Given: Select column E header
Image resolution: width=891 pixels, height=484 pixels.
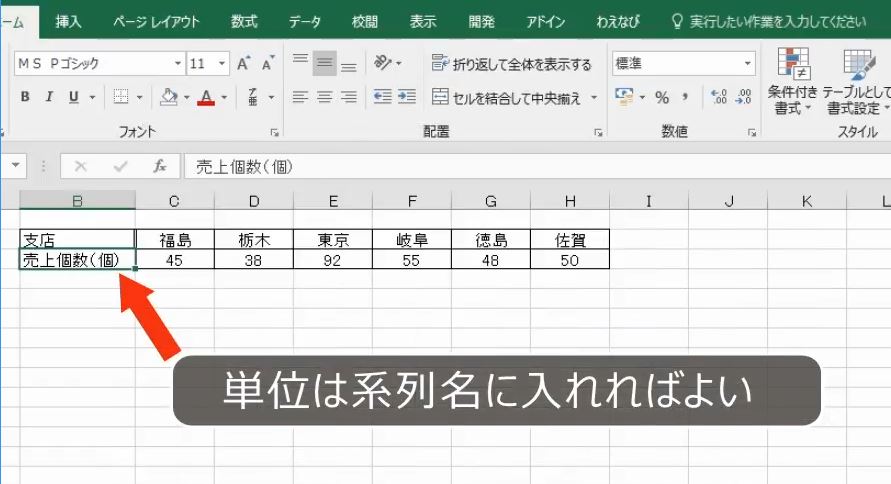Looking at the screenshot, I should click(333, 201).
